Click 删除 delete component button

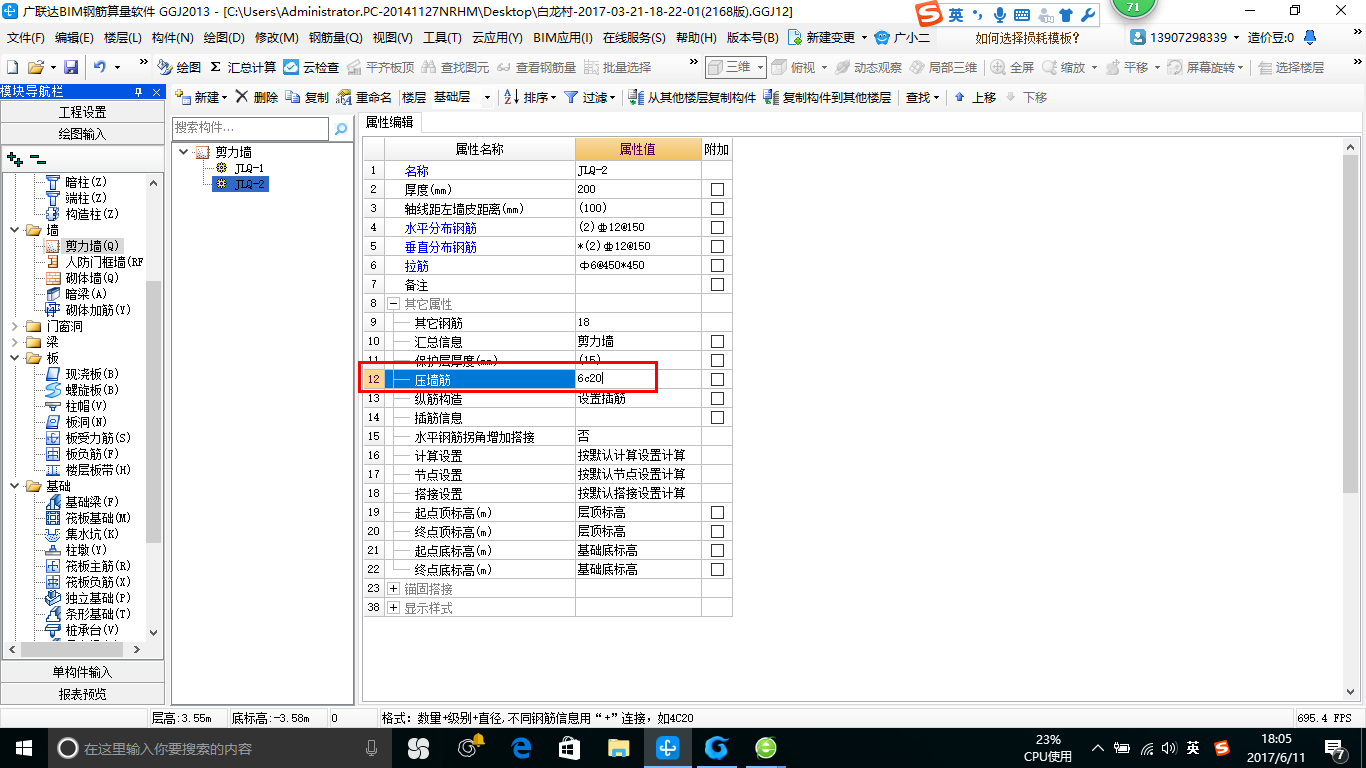pyautogui.click(x=257, y=97)
